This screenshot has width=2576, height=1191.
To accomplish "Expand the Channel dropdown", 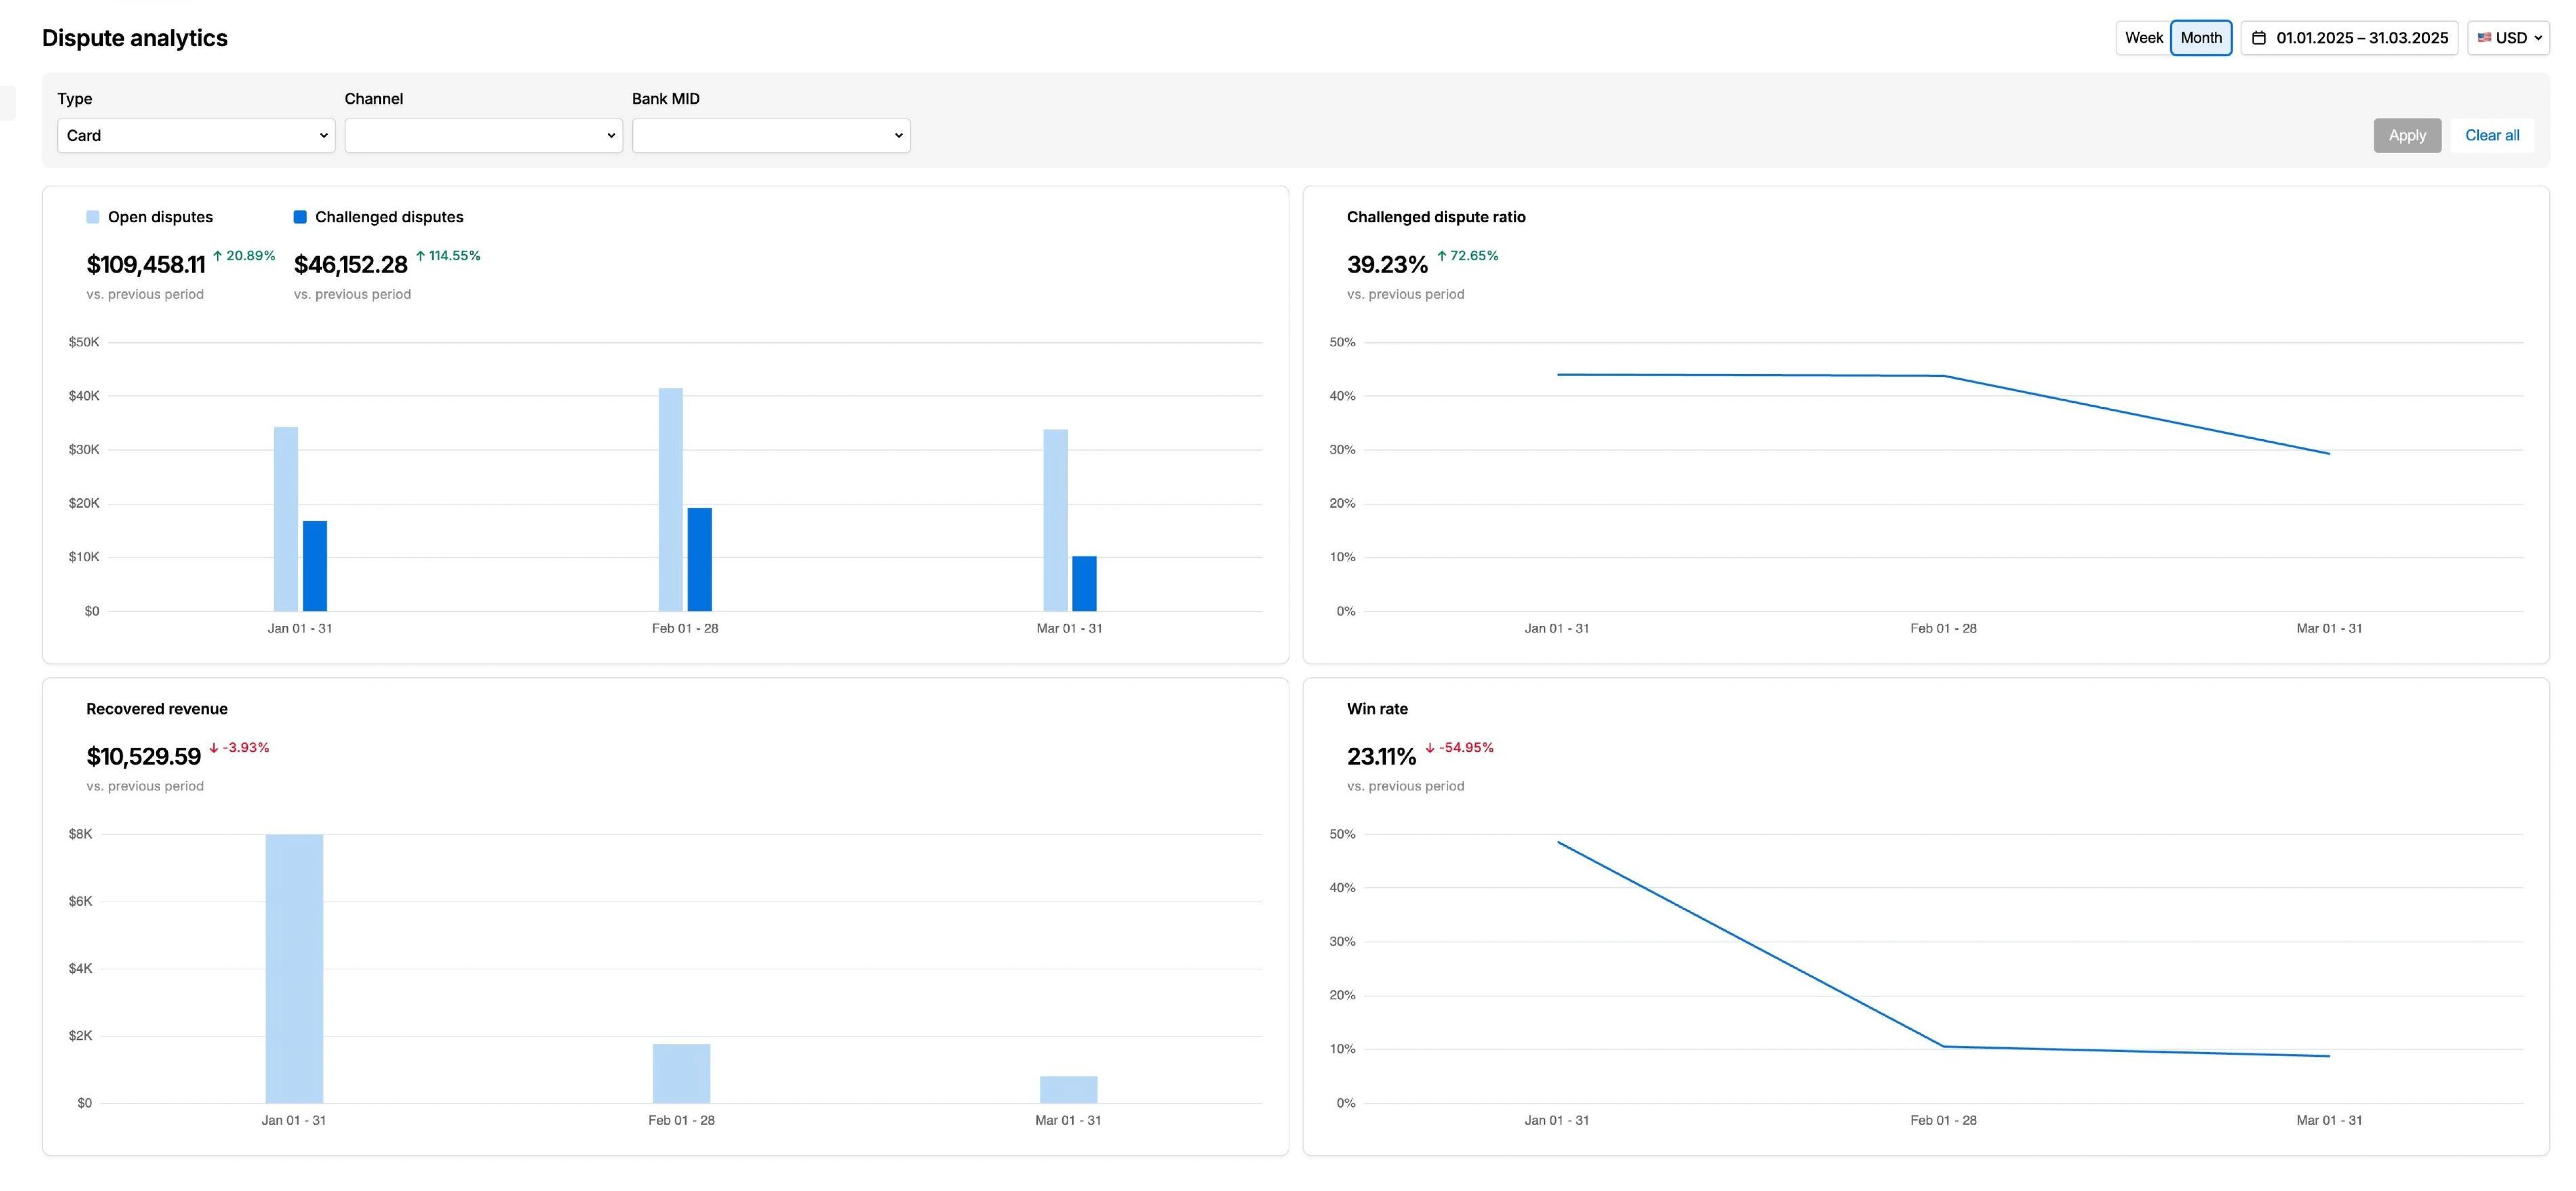I will pos(483,135).
